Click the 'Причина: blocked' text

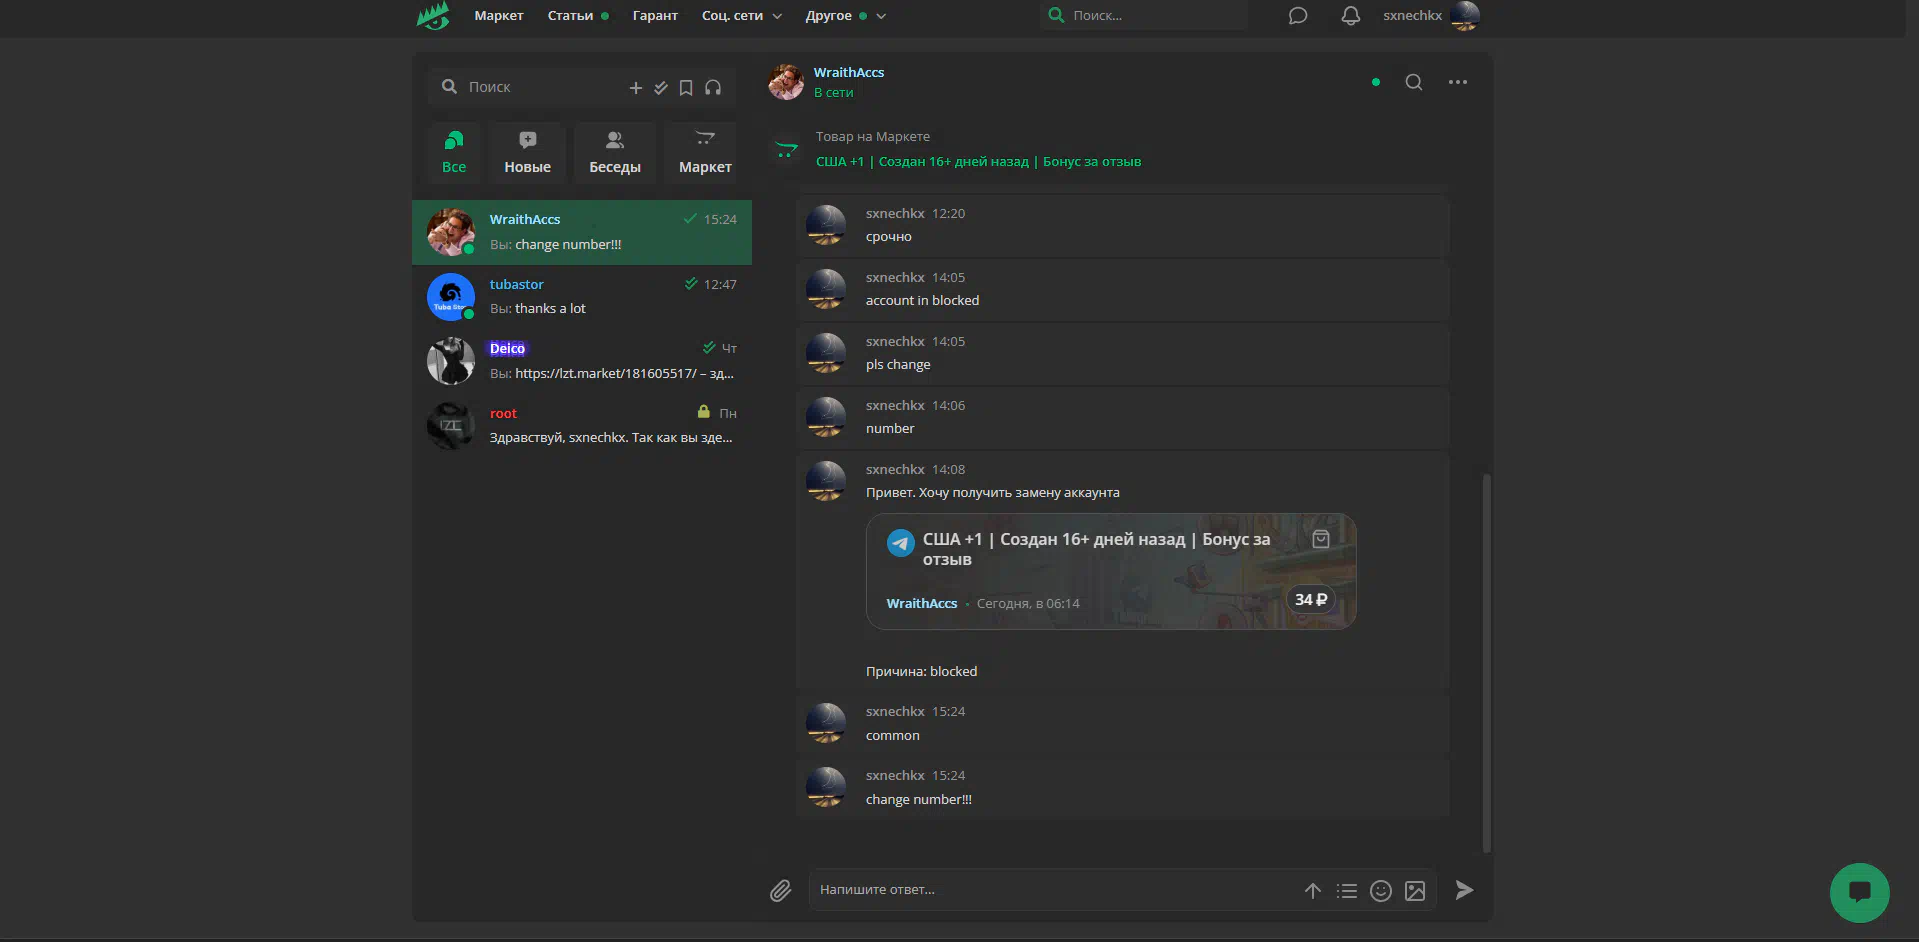click(921, 672)
